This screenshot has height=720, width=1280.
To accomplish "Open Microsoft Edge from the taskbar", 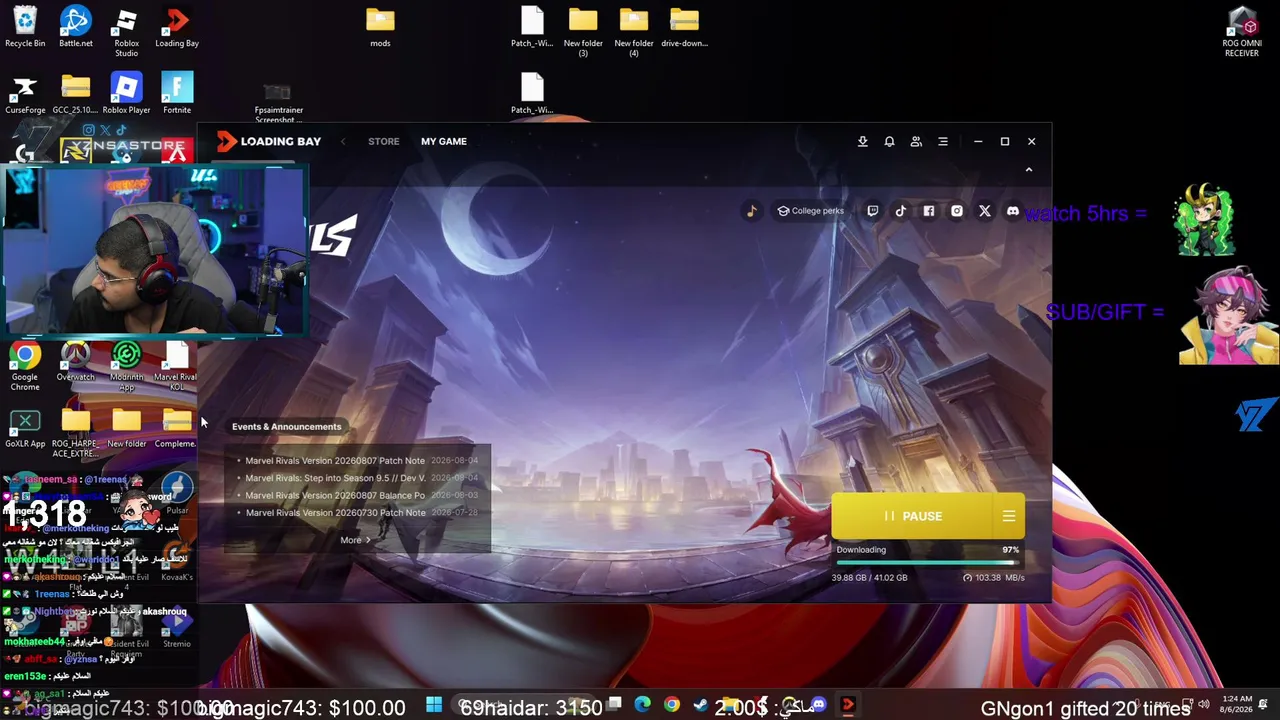I will pos(642,705).
